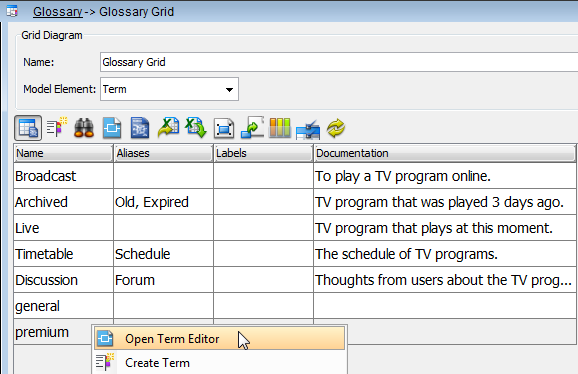Sort by the Labels column header
Screen dimensions: 578x374
tap(263, 153)
